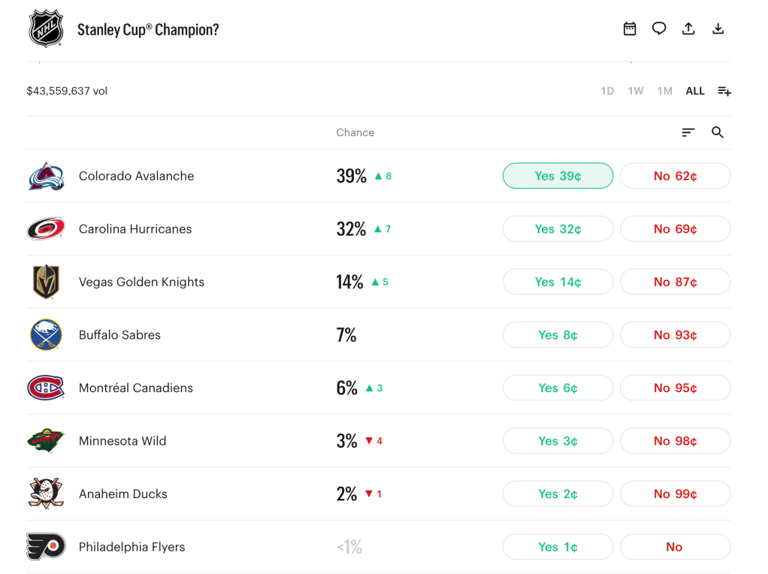This screenshot has width=768, height=574.
Task: Click the Carolina Hurricanes team logo
Action: click(46, 229)
